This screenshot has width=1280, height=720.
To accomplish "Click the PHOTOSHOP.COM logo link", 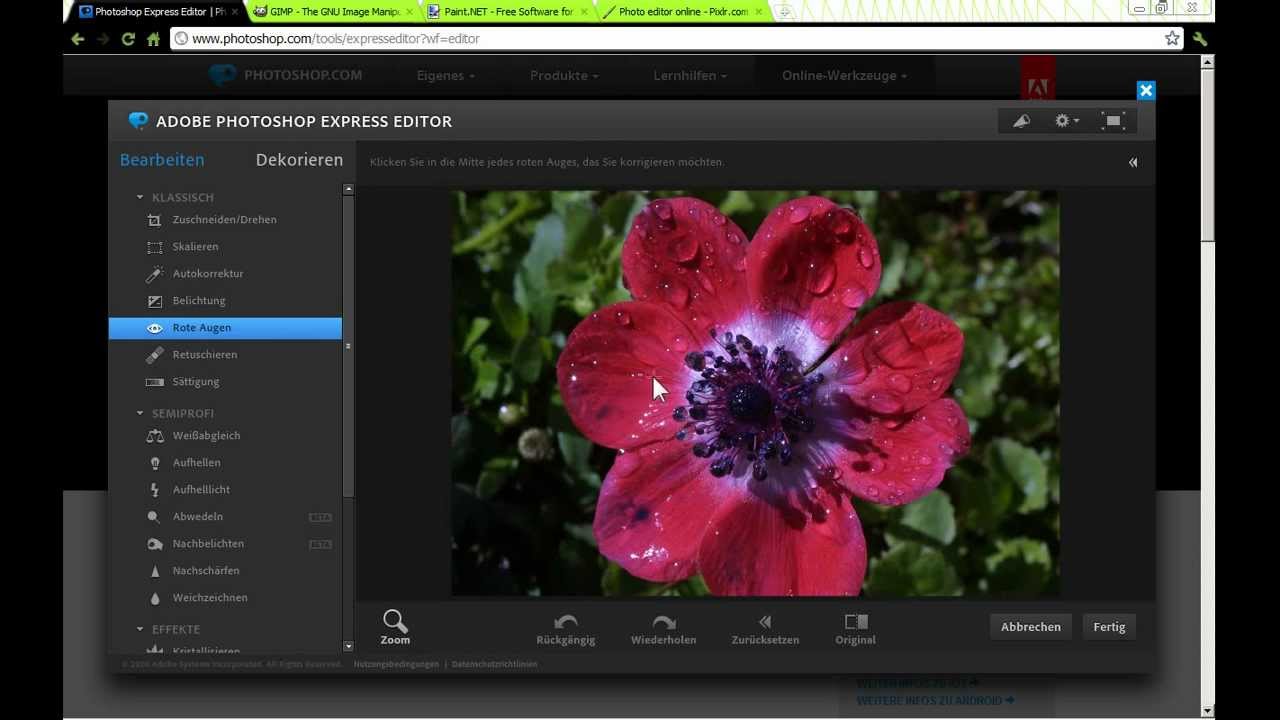I will click(286, 75).
